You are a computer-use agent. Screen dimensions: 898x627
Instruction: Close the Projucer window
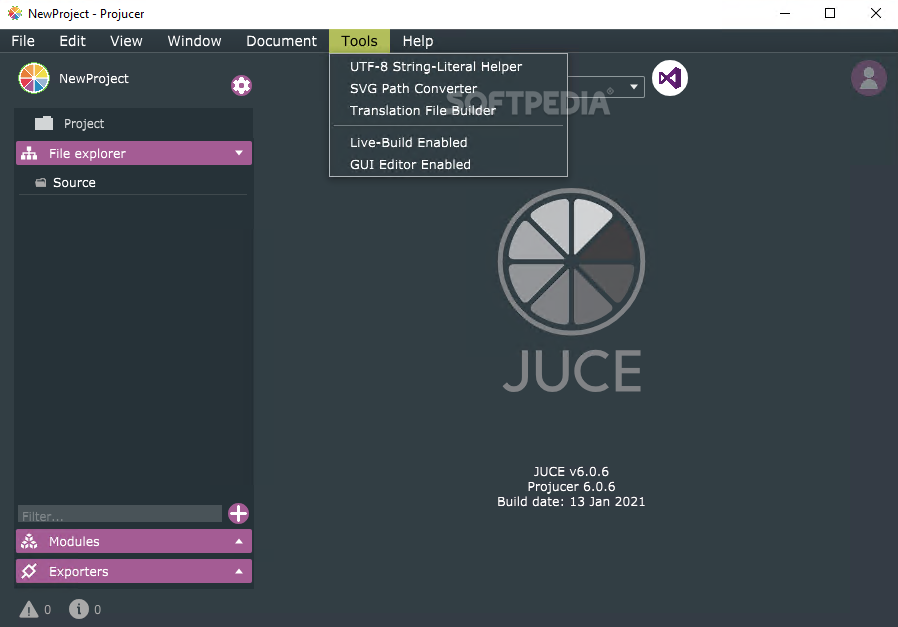tap(876, 14)
